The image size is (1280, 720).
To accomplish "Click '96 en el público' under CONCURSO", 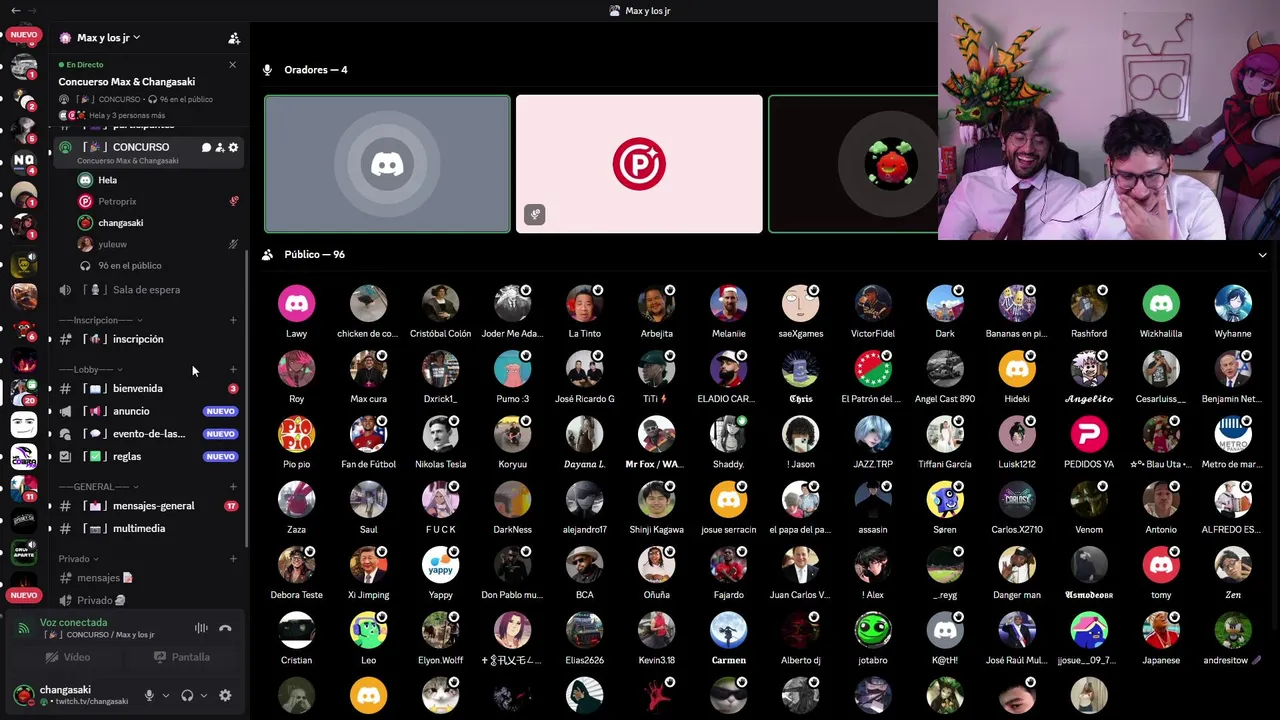I will point(130,266).
